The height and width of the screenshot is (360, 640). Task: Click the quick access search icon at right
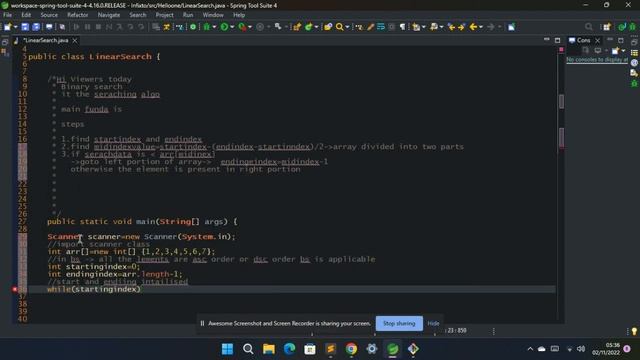589,27
